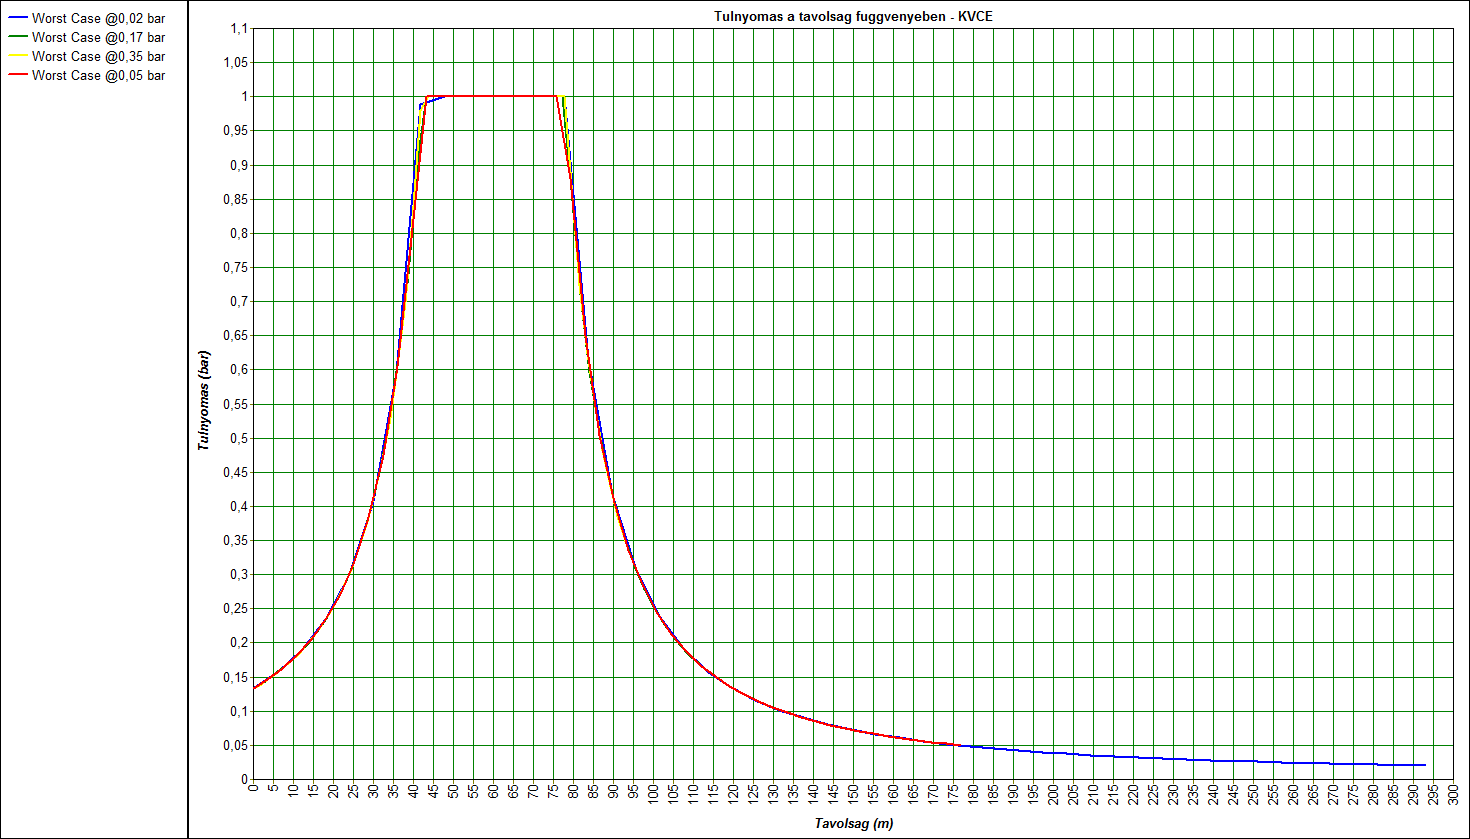Viewport: 1470px width, 839px height.
Task: Click x-axis label 150
Action: tap(854, 794)
